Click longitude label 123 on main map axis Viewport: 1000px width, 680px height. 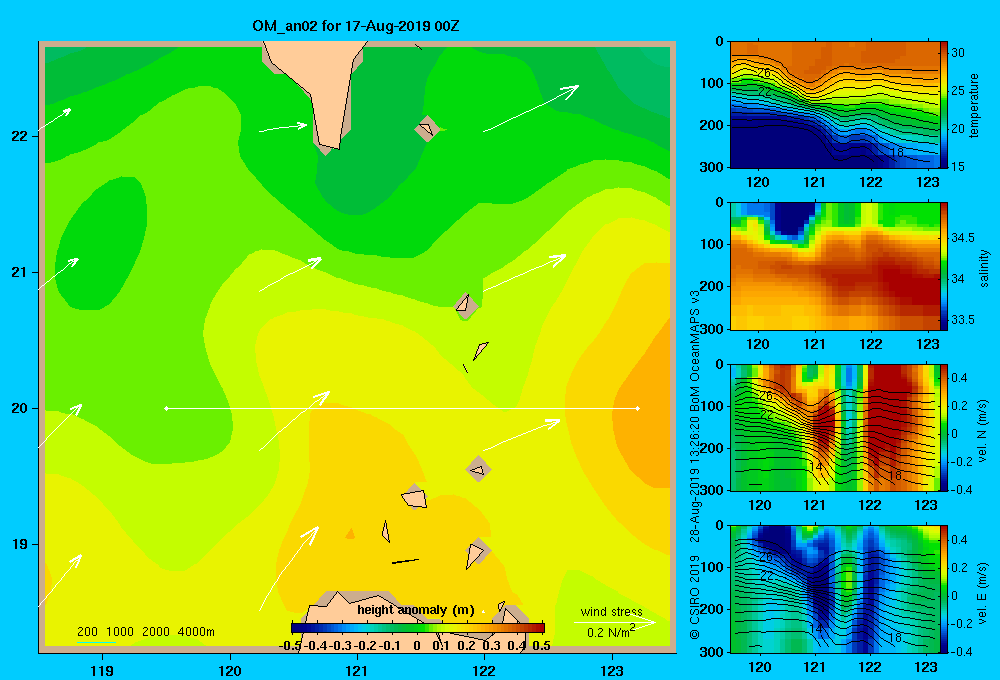pos(612,670)
